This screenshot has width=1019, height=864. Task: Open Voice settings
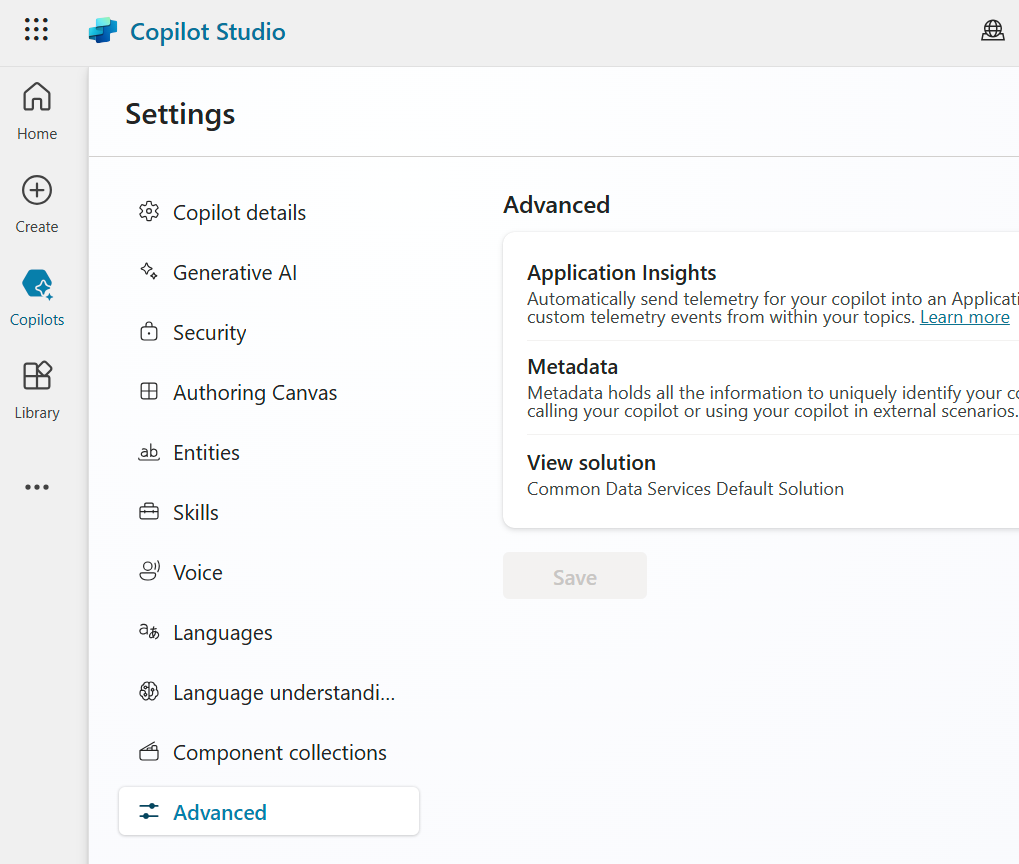pos(197,573)
